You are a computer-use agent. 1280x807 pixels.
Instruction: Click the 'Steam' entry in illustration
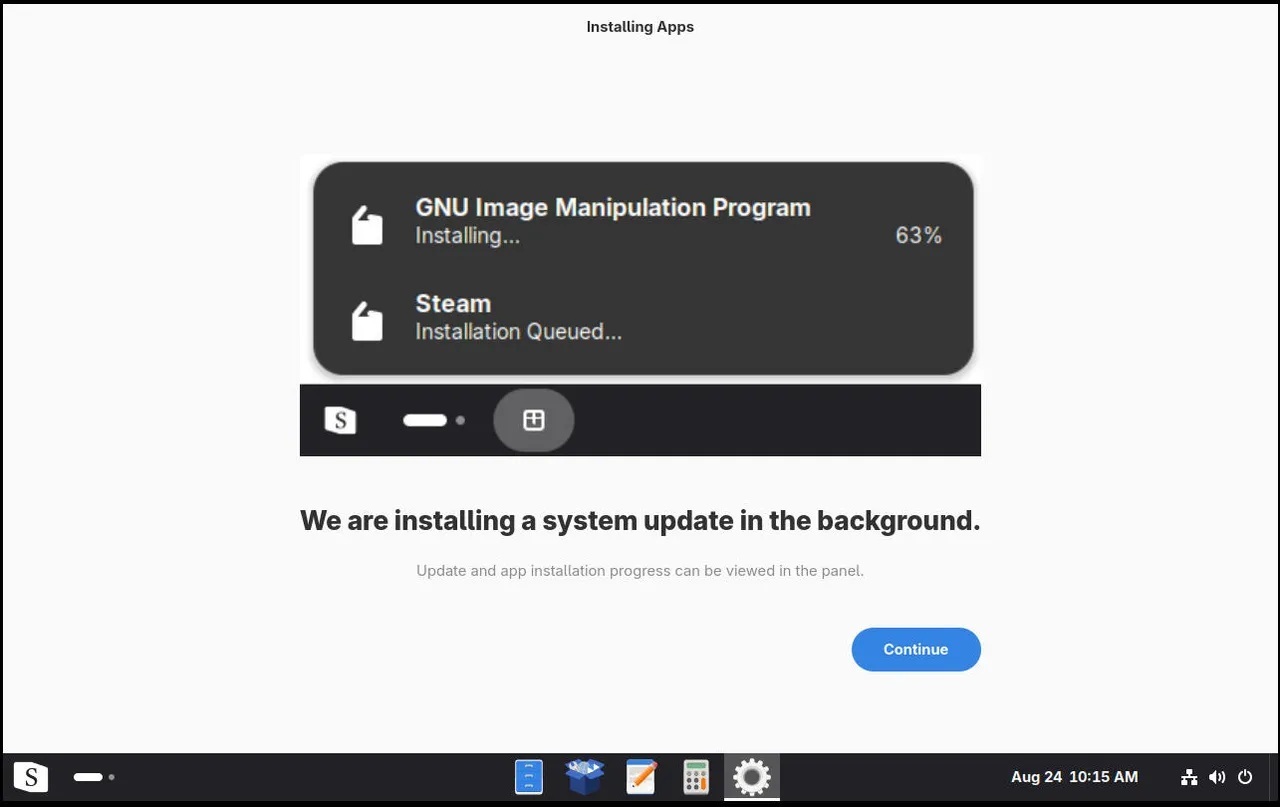coord(453,304)
